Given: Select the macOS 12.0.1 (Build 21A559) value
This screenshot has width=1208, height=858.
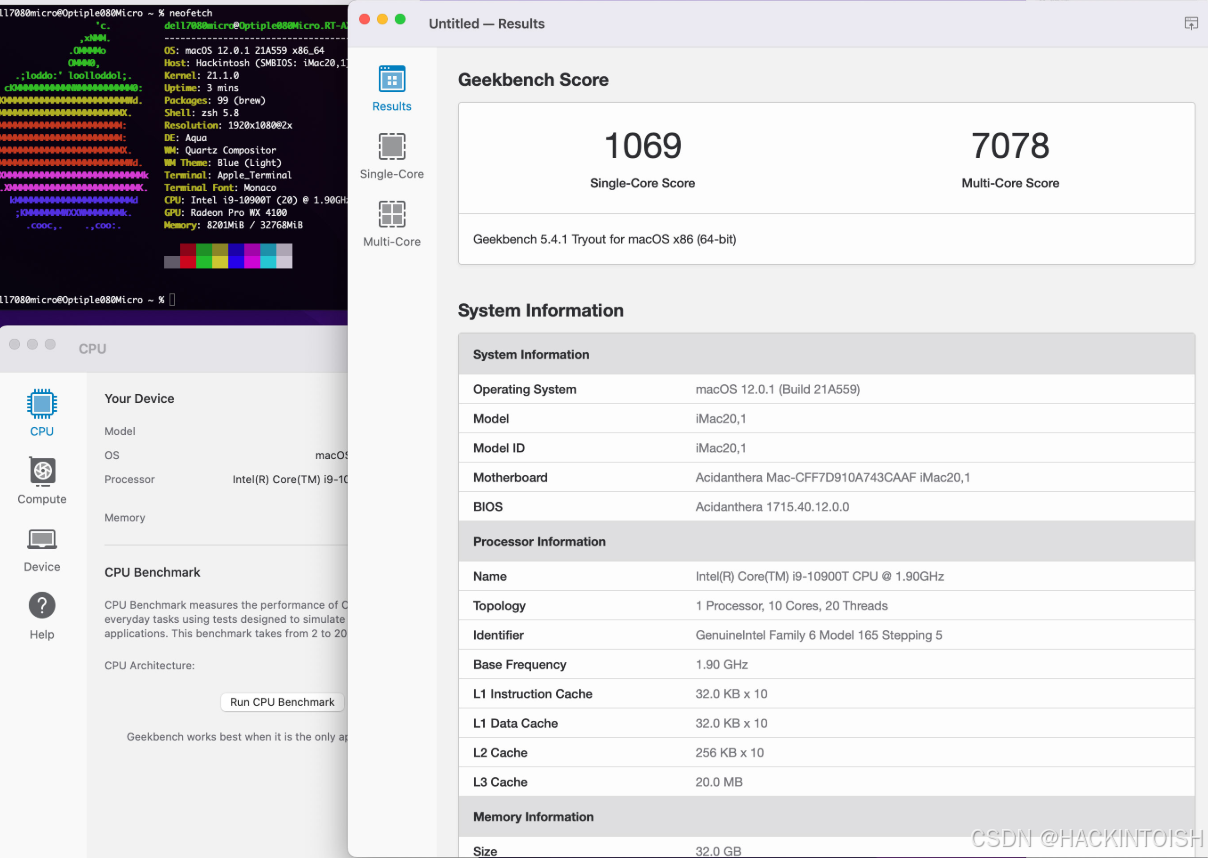Looking at the screenshot, I should tap(777, 389).
